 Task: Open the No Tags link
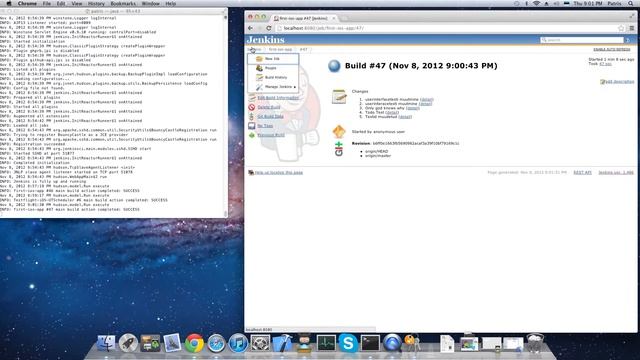(265, 126)
